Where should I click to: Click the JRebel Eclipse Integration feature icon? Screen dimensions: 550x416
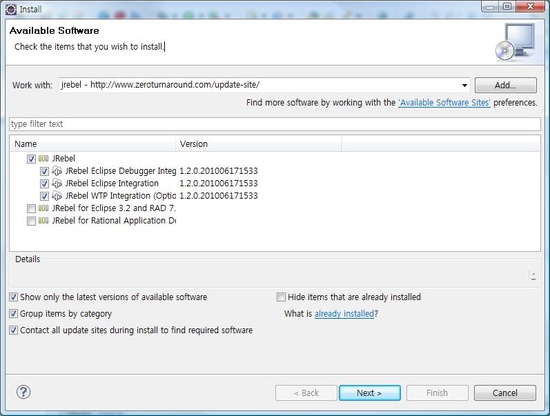[x=57, y=183]
